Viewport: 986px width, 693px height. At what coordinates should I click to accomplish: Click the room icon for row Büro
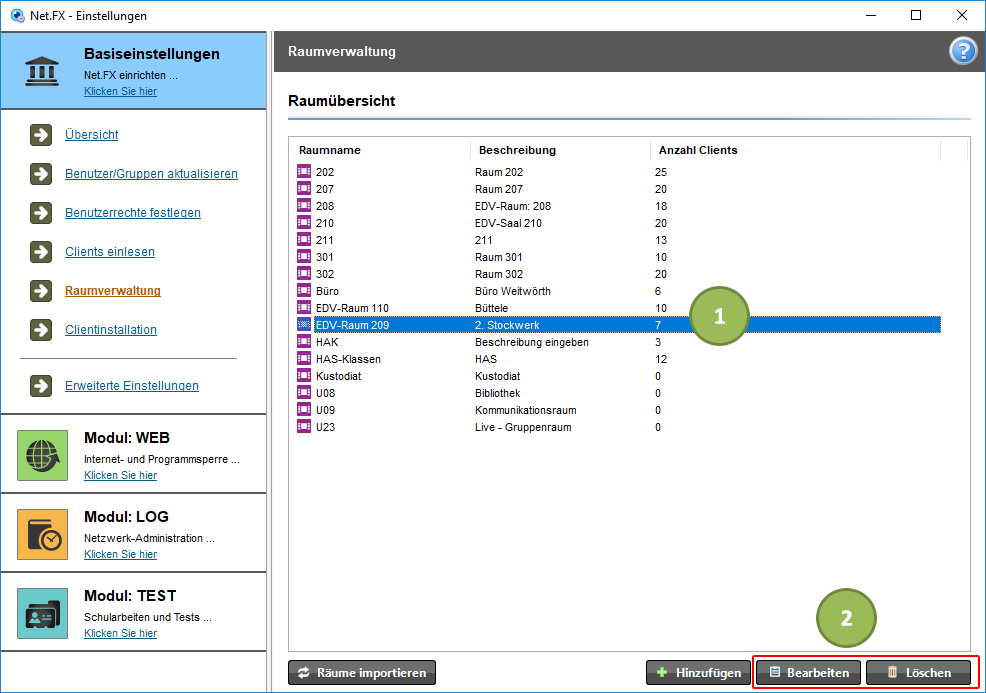304,290
